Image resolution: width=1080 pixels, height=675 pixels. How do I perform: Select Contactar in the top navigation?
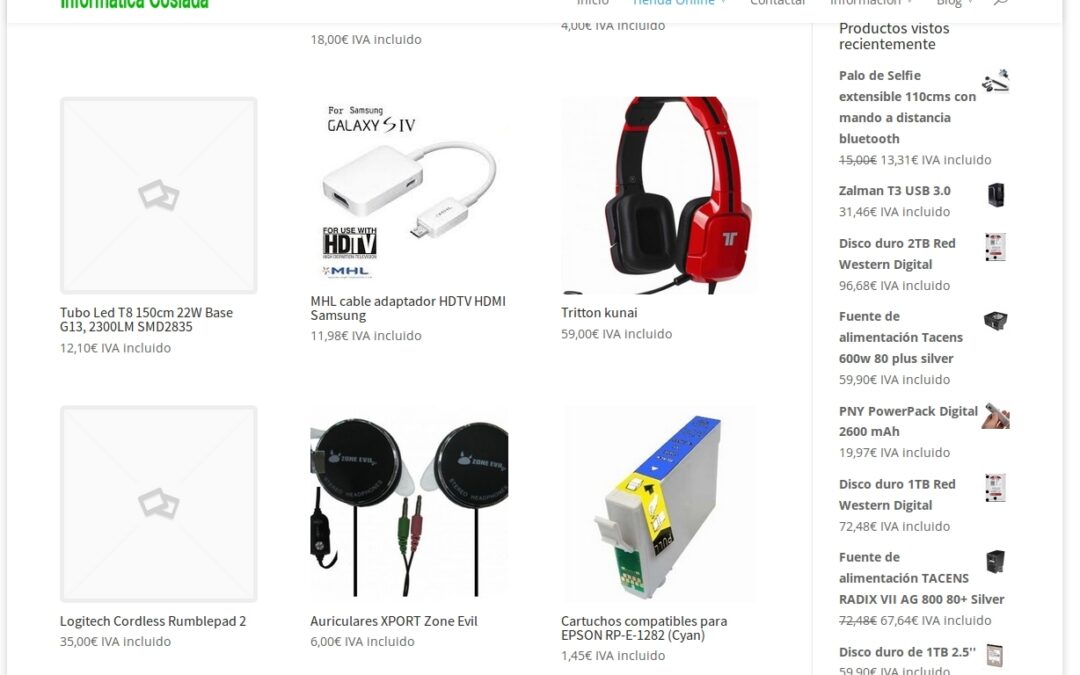pyautogui.click(x=778, y=3)
